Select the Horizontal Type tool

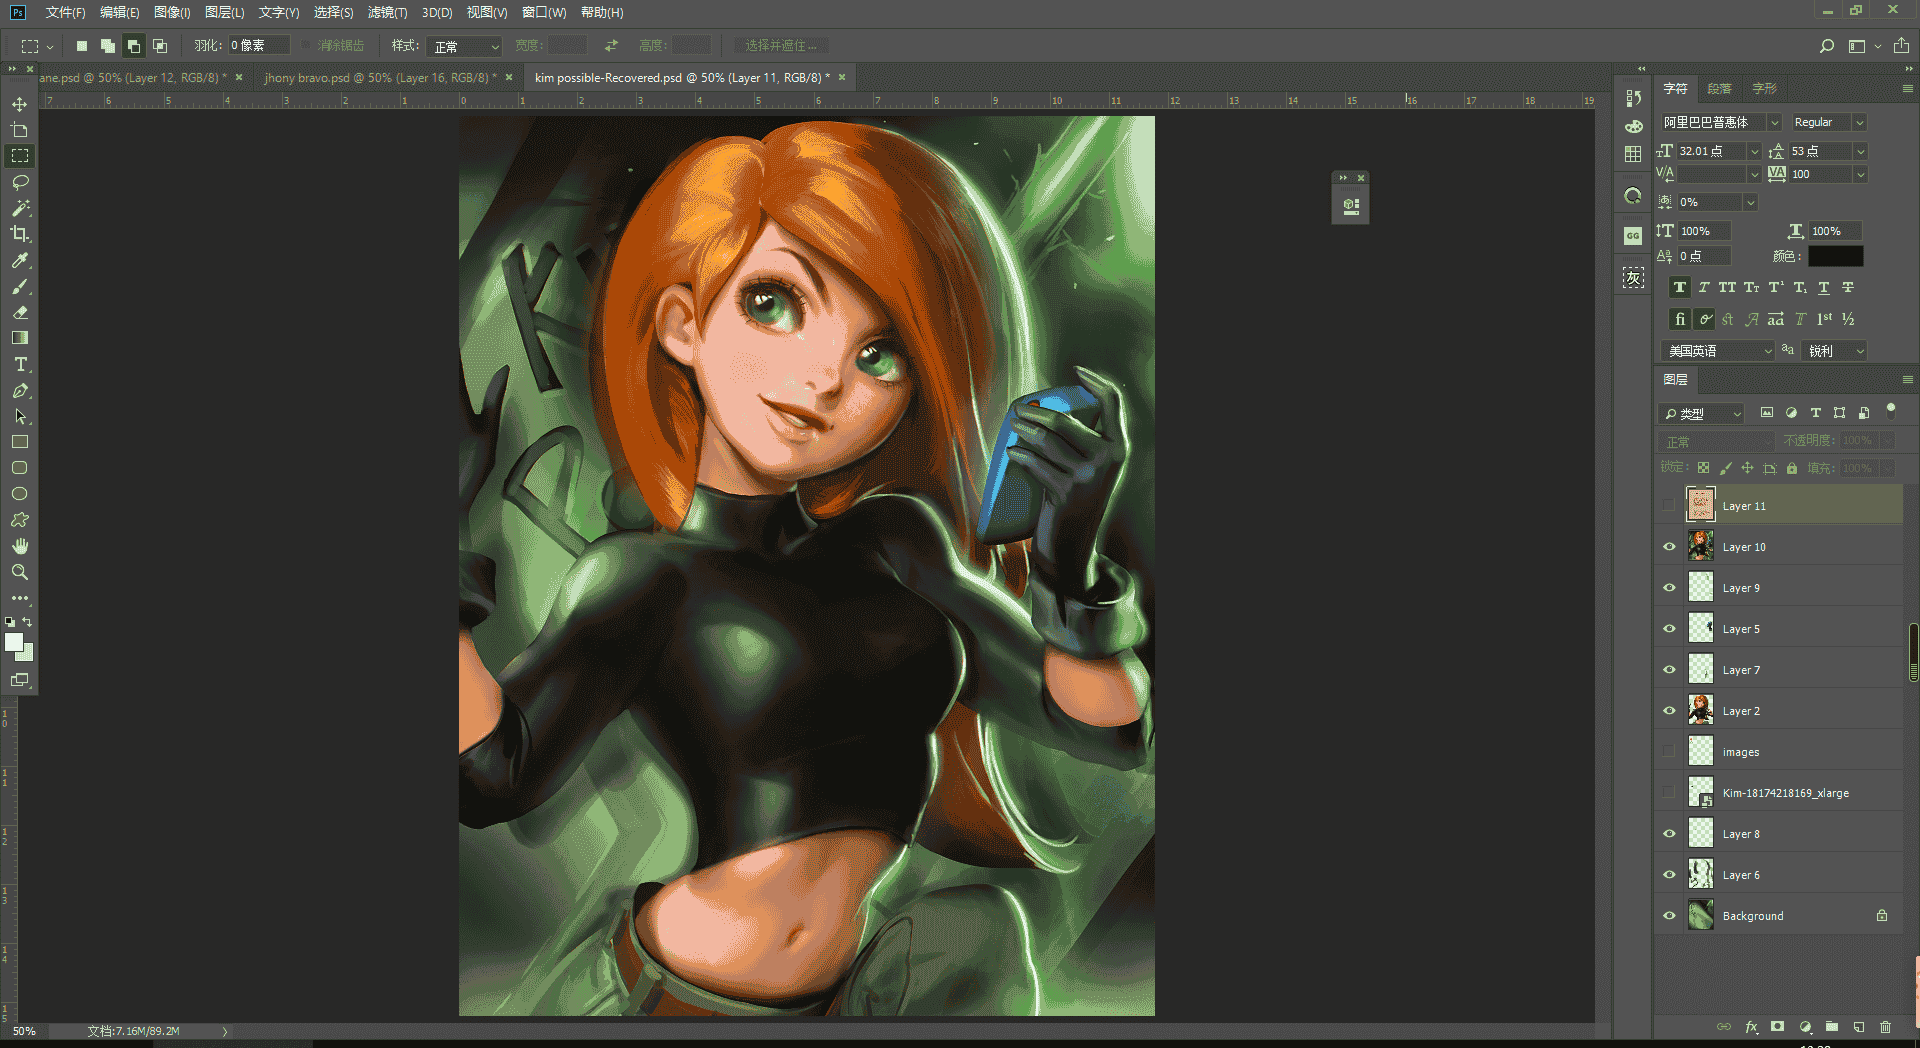tap(19, 364)
